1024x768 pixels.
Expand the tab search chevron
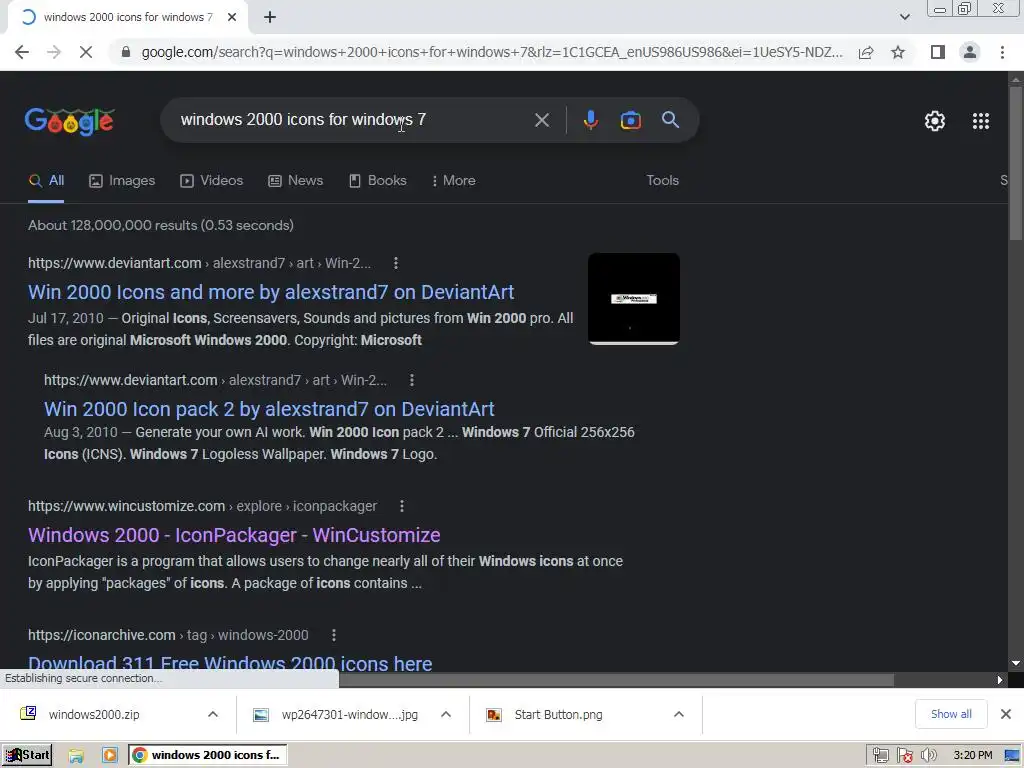[904, 18]
